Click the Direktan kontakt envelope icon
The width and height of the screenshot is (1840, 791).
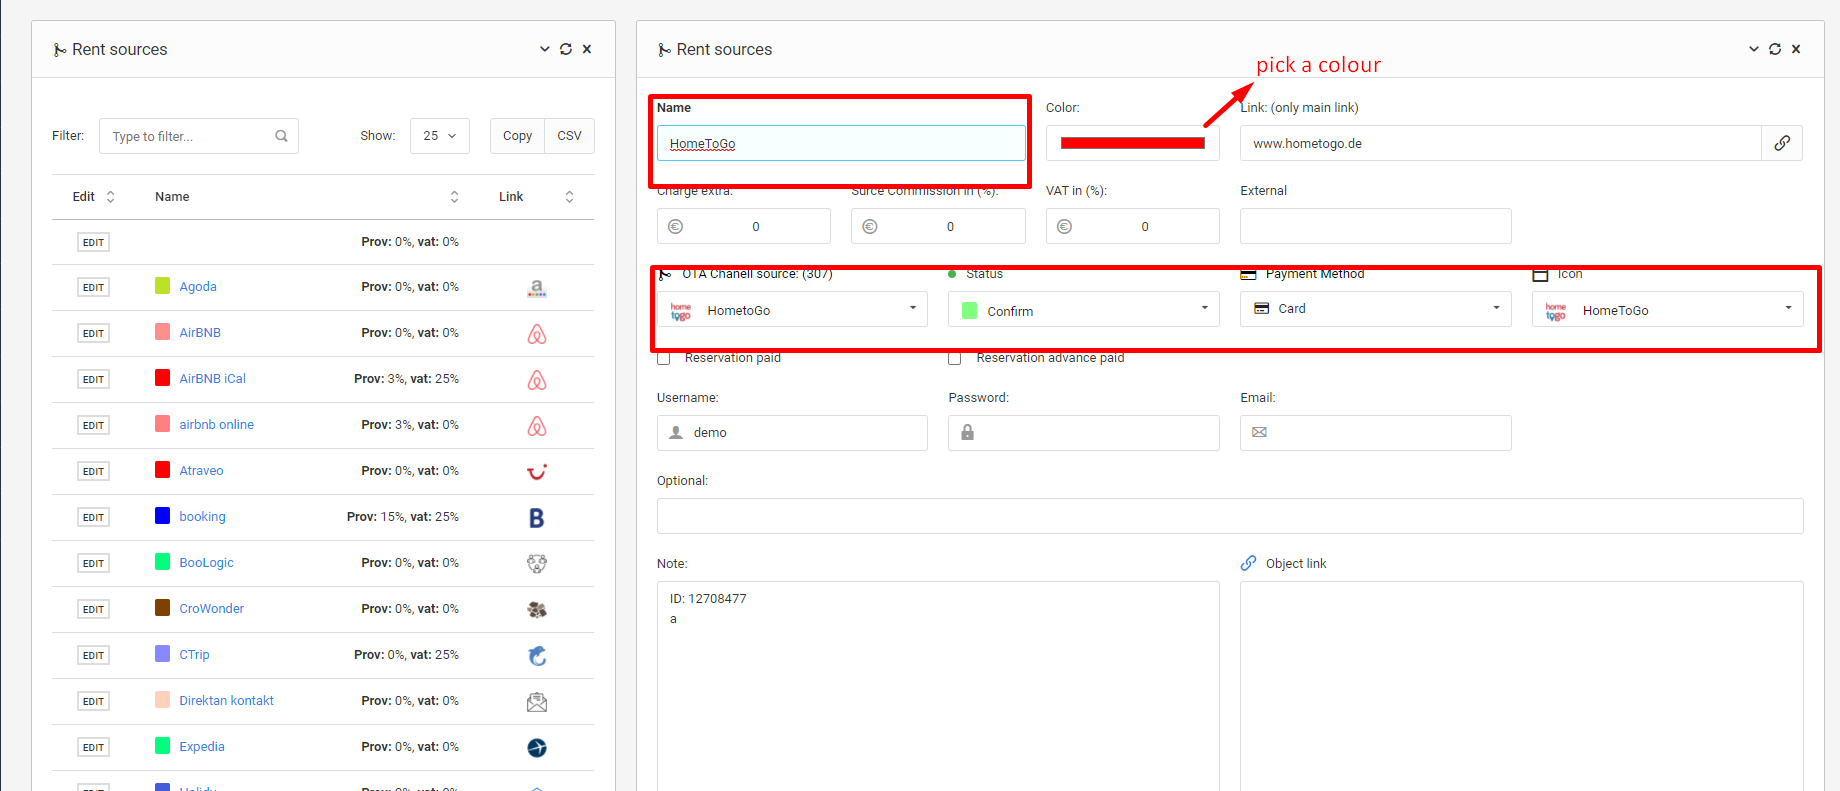pos(537,702)
